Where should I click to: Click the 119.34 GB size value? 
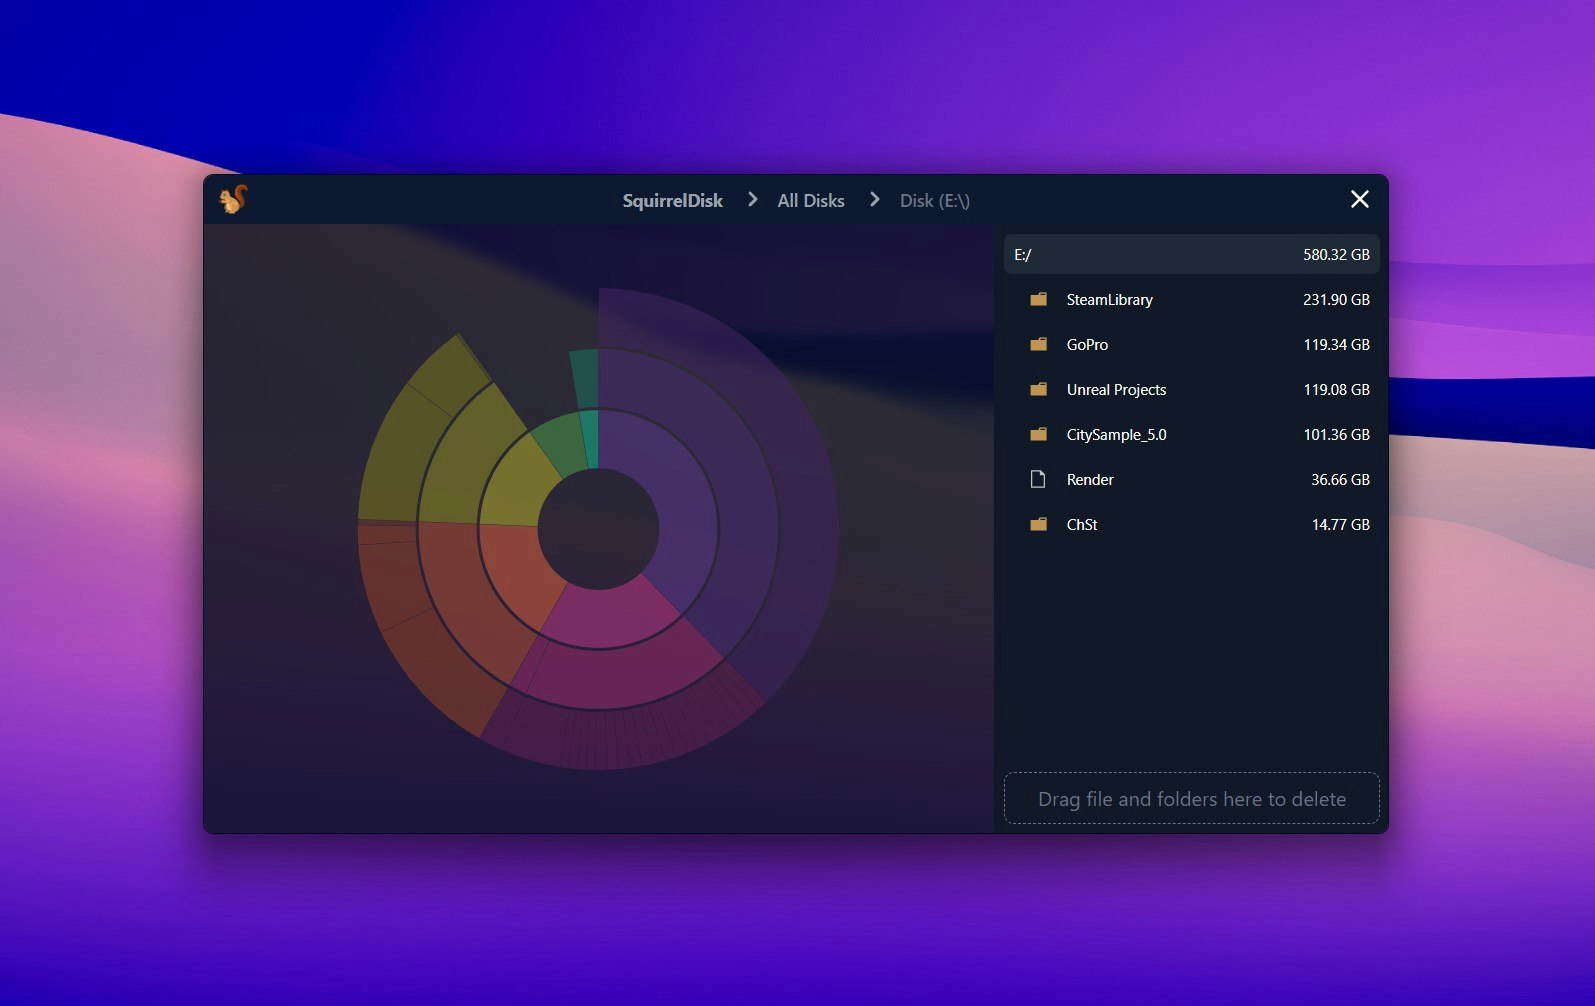pos(1336,344)
